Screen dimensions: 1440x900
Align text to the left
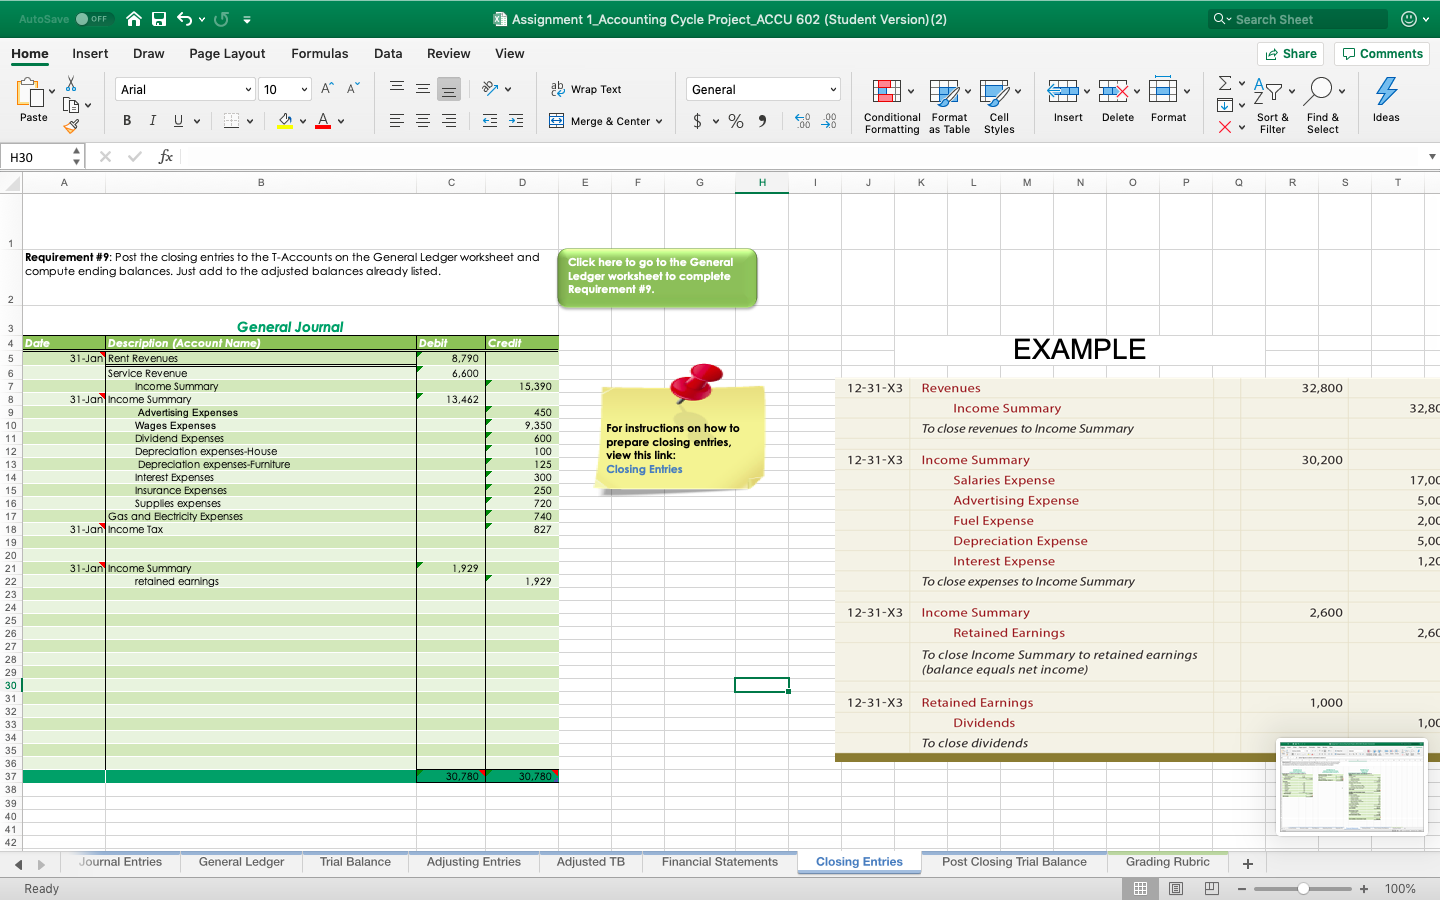coord(397,121)
